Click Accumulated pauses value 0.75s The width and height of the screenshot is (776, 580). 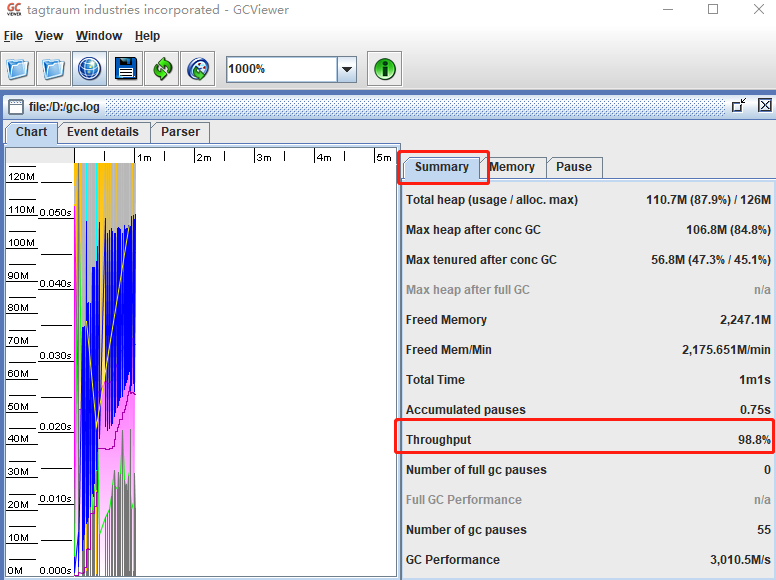[755, 410]
